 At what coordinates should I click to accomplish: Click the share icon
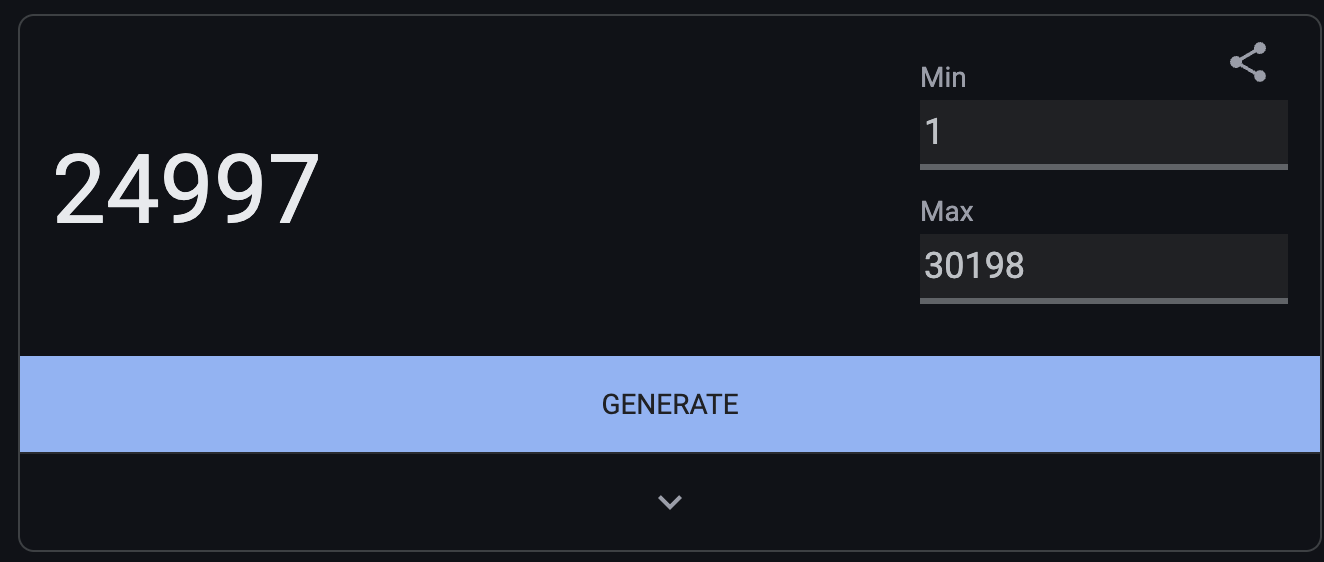tap(1248, 62)
